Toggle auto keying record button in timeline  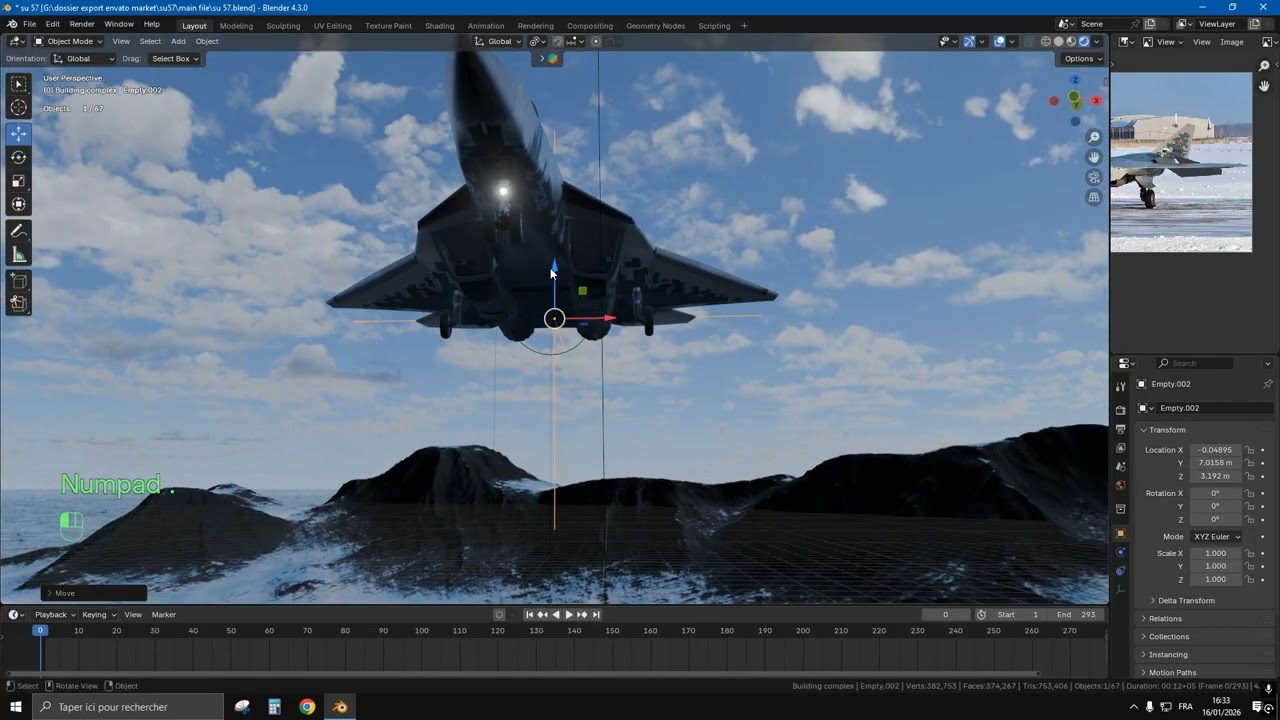coord(499,614)
